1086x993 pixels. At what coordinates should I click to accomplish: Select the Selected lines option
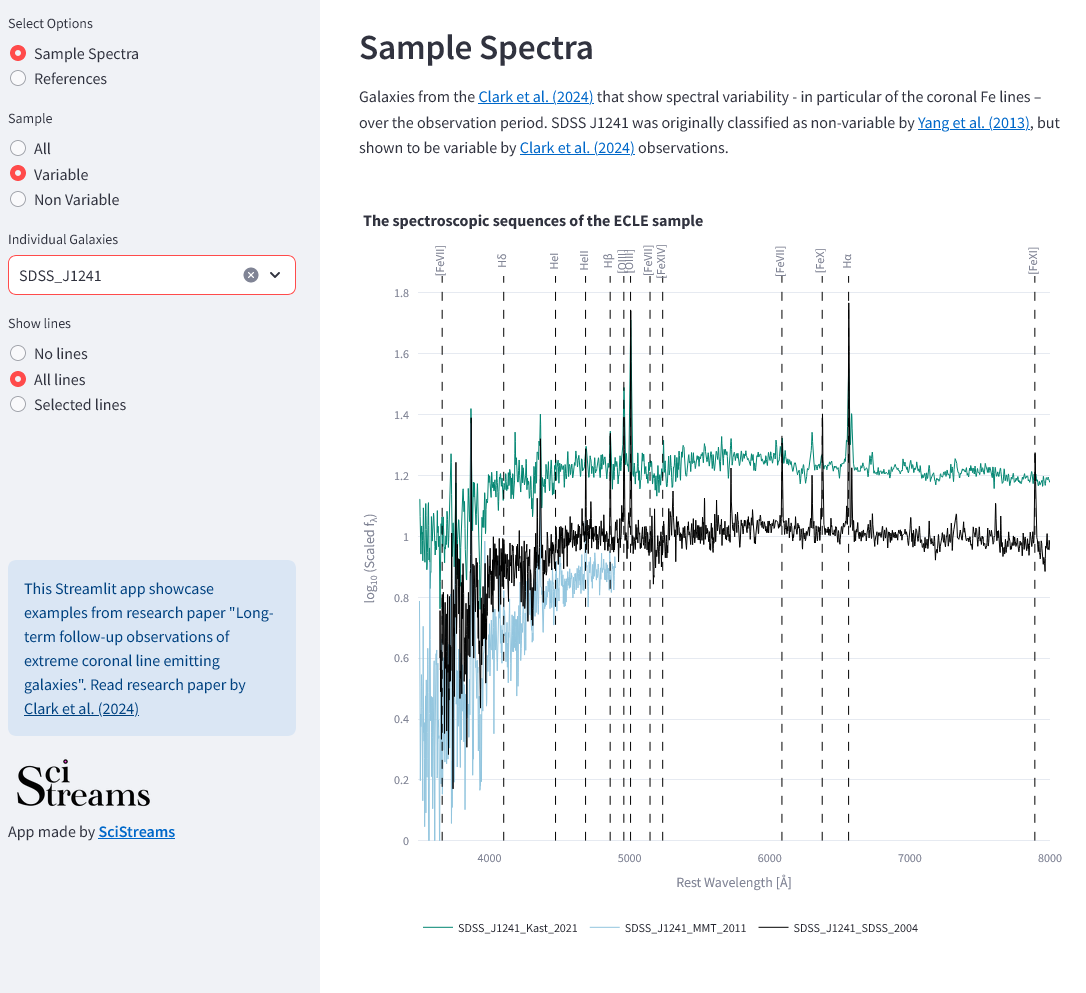pyautogui.click(x=69, y=405)
